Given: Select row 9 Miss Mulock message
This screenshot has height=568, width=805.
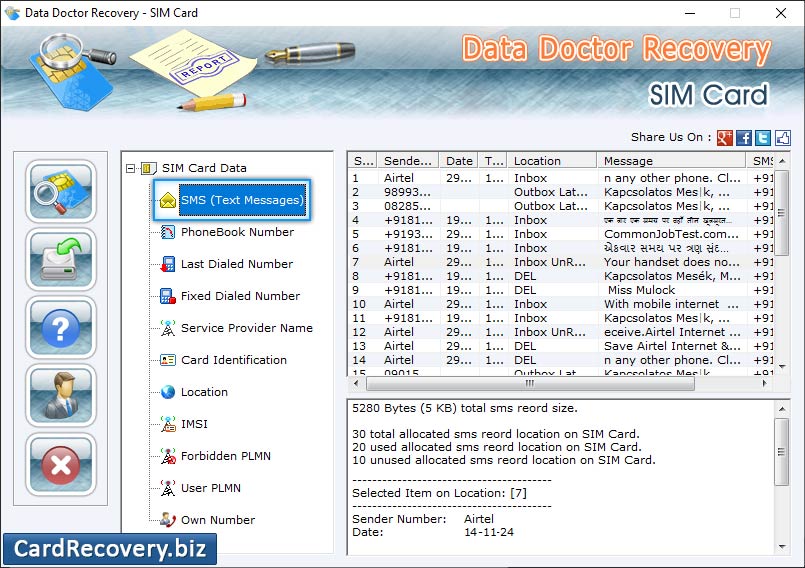Looking at the screenshot, I should [561, 290].
